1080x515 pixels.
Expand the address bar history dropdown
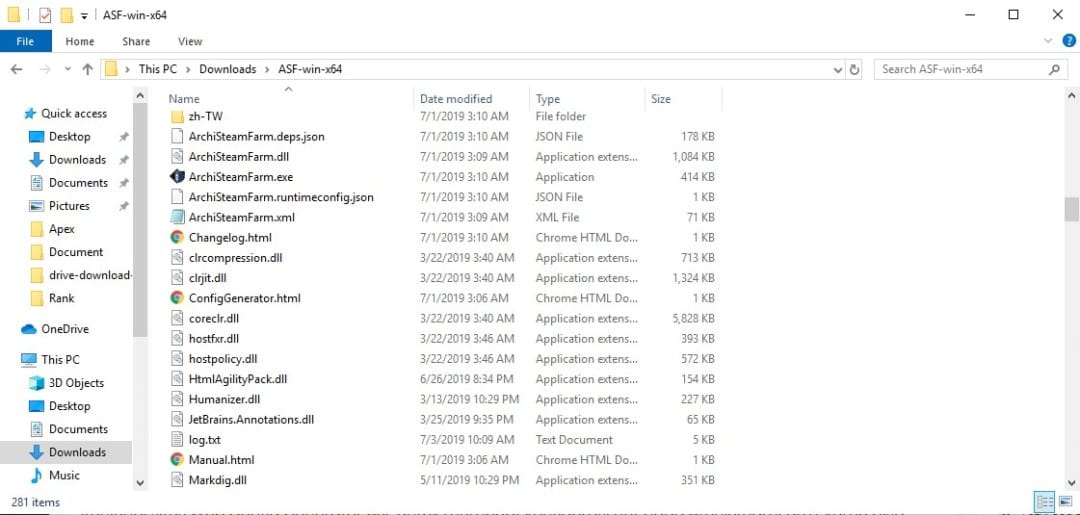(838, 70)
